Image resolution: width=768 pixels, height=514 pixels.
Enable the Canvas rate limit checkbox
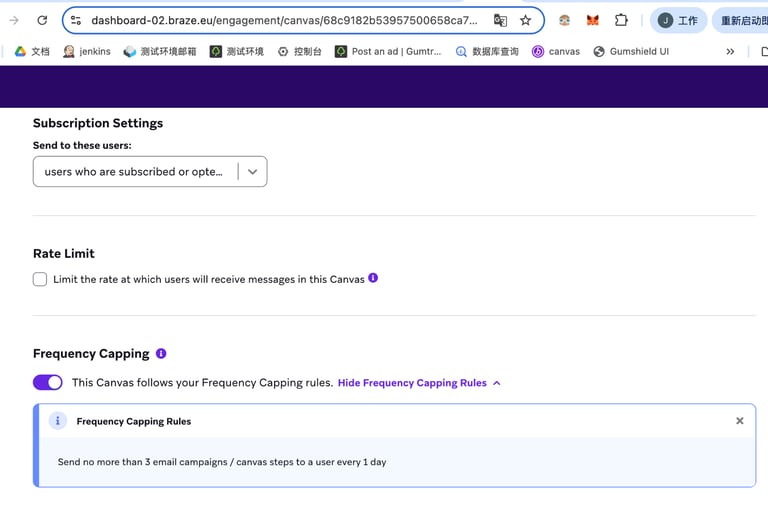pos(40,279)
